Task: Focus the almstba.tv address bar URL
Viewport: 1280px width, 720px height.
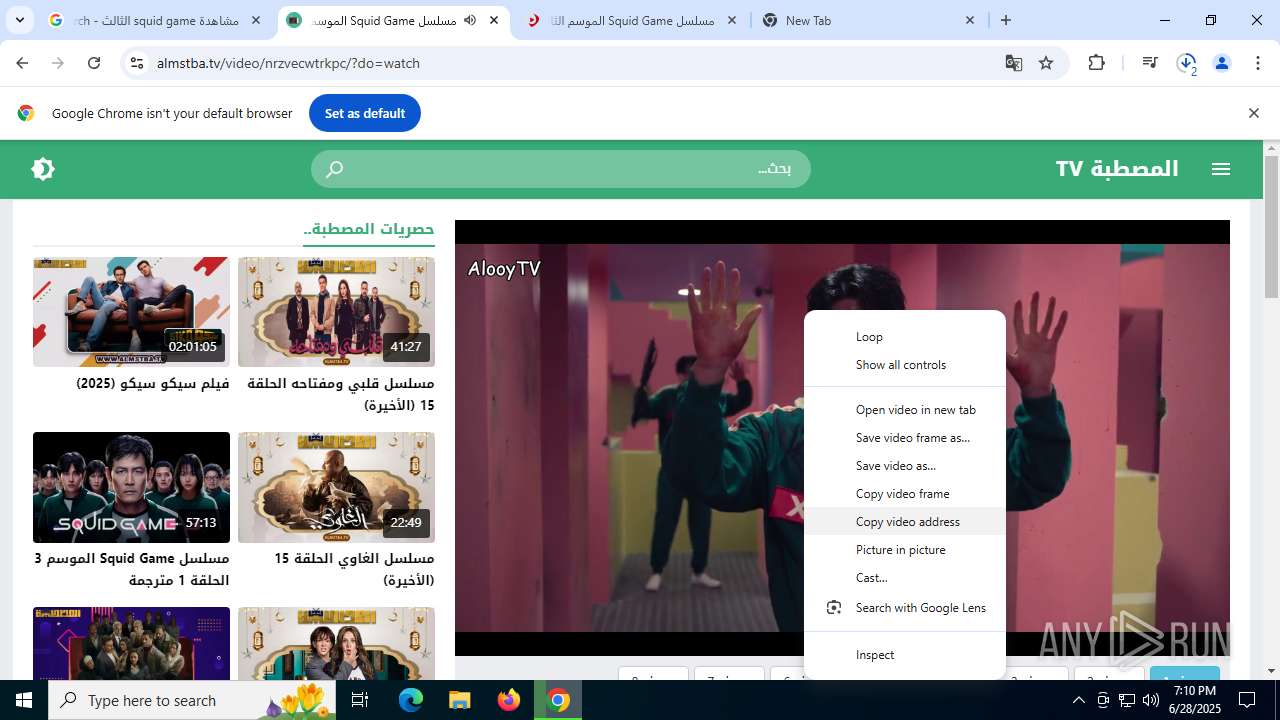Action: (x=288, y=63)
